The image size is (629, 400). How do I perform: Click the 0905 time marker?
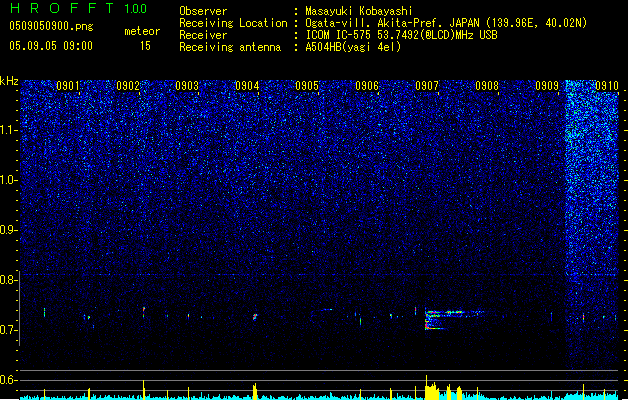point(307,86)
